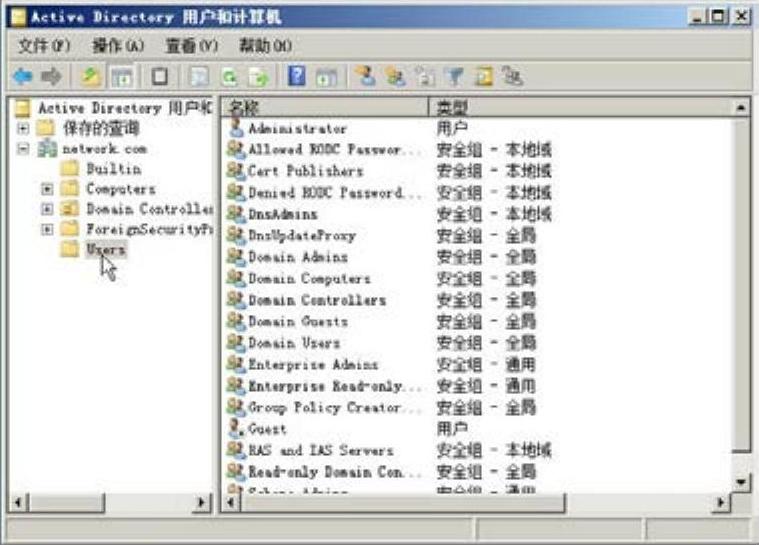759x545 pixels.
Task: Expand the Domain Controllers node
Action: [47, 209]
